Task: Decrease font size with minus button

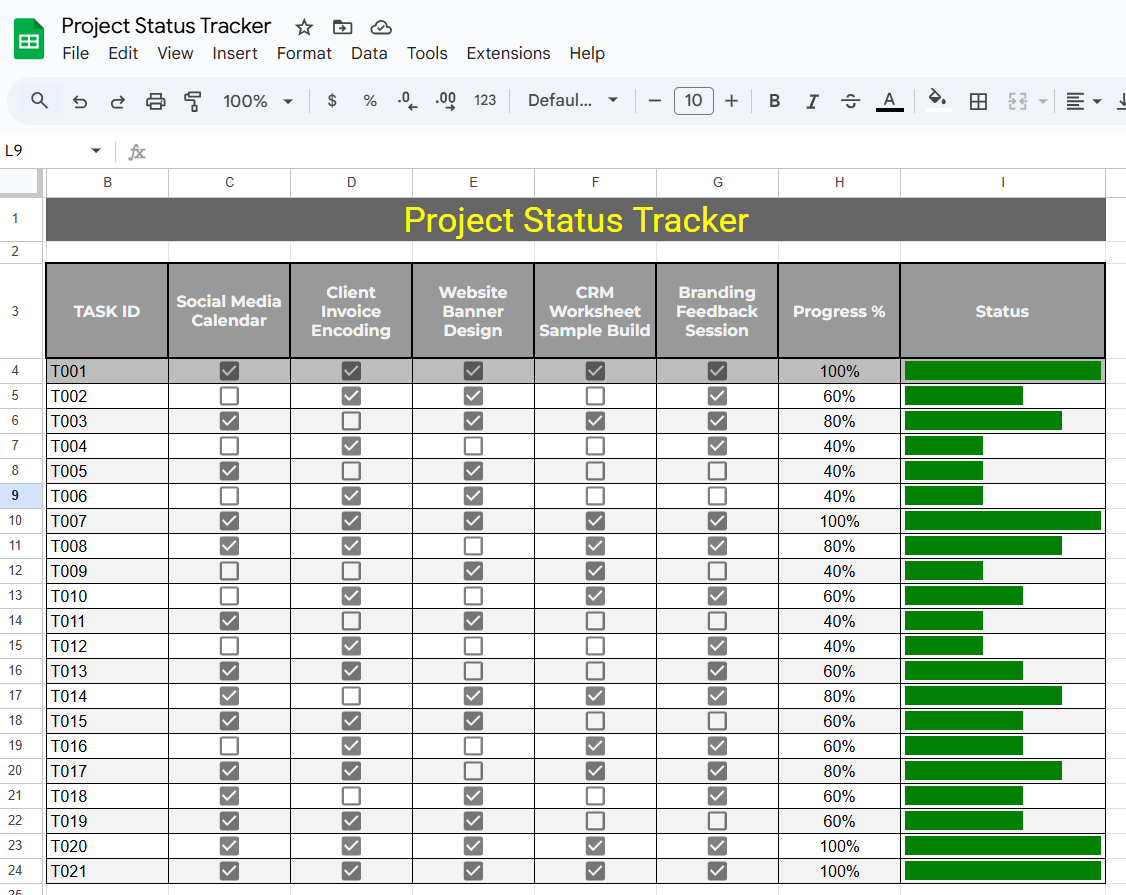Action: click(x=654, y=101)
